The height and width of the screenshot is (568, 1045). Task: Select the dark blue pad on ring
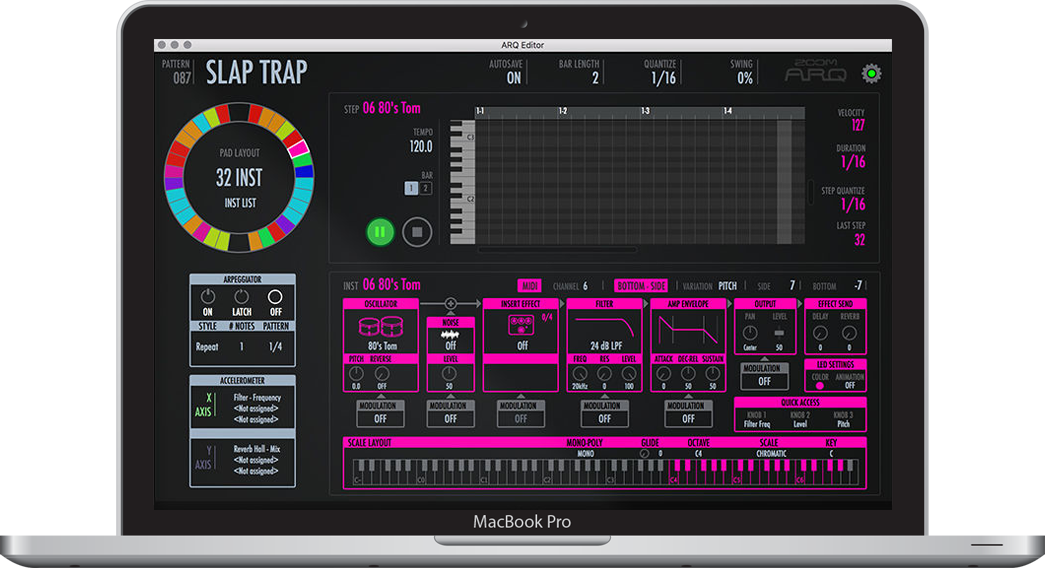[303, 171]
